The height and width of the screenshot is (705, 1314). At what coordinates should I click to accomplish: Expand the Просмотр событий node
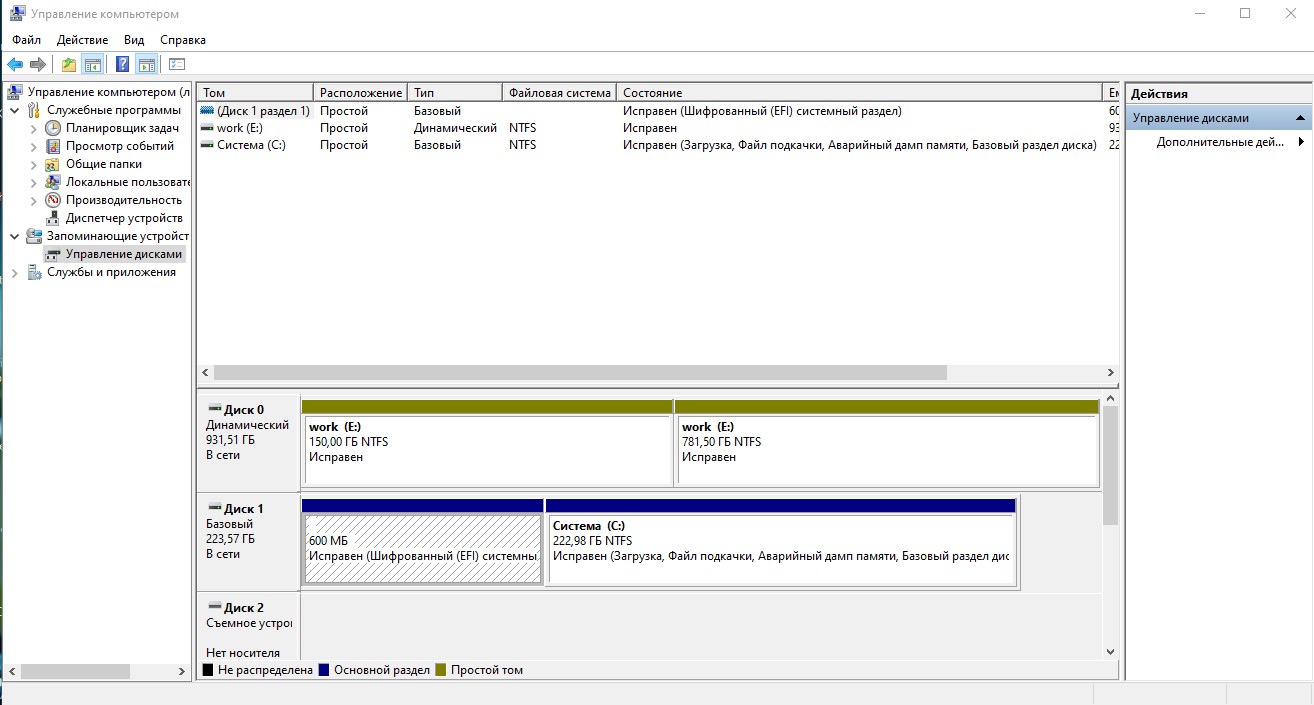(34, 146)
